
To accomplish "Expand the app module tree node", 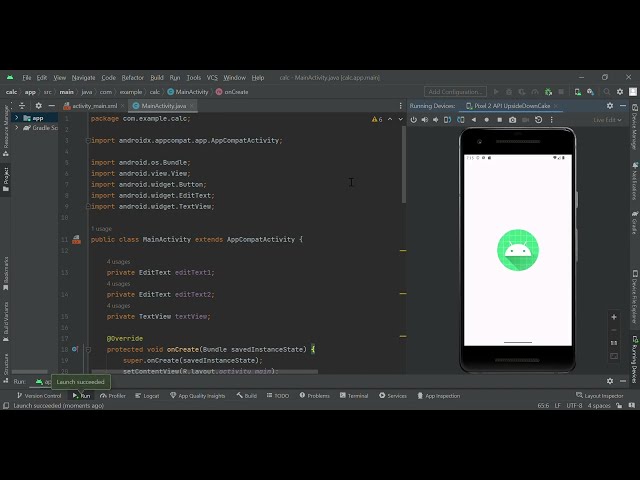I will coord(16,118).
